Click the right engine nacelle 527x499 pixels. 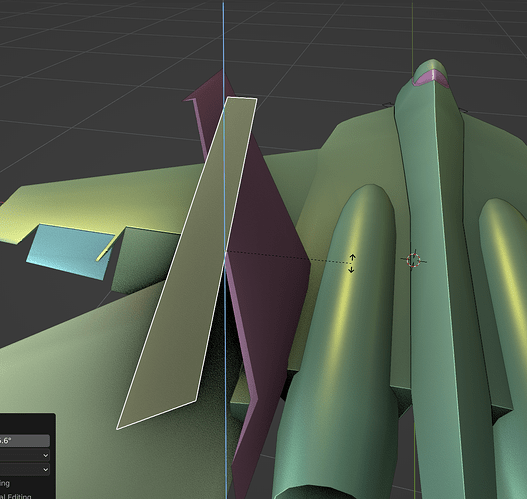click(504, 302)
